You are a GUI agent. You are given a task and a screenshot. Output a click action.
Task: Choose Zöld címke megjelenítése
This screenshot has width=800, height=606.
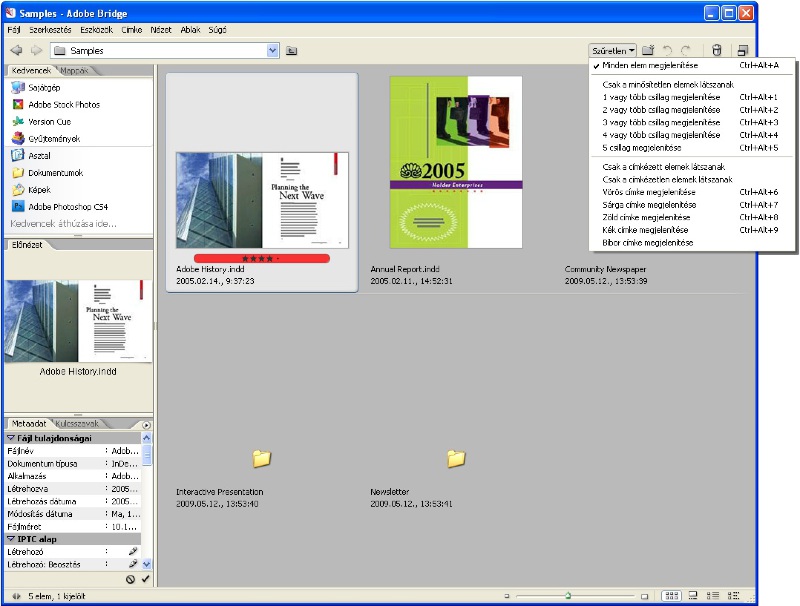click(692, 217)
